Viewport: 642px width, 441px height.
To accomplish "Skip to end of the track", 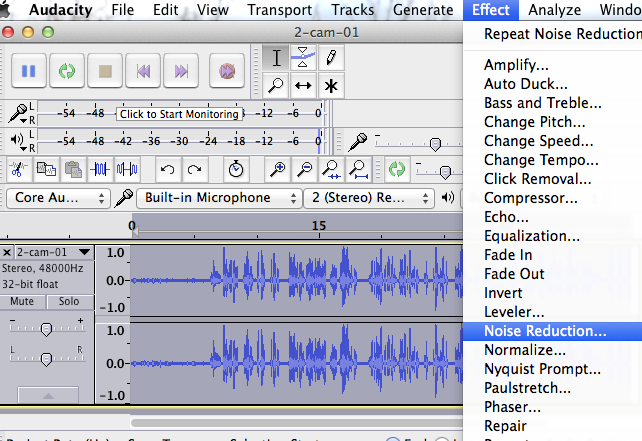I will (x=181, y=71).
